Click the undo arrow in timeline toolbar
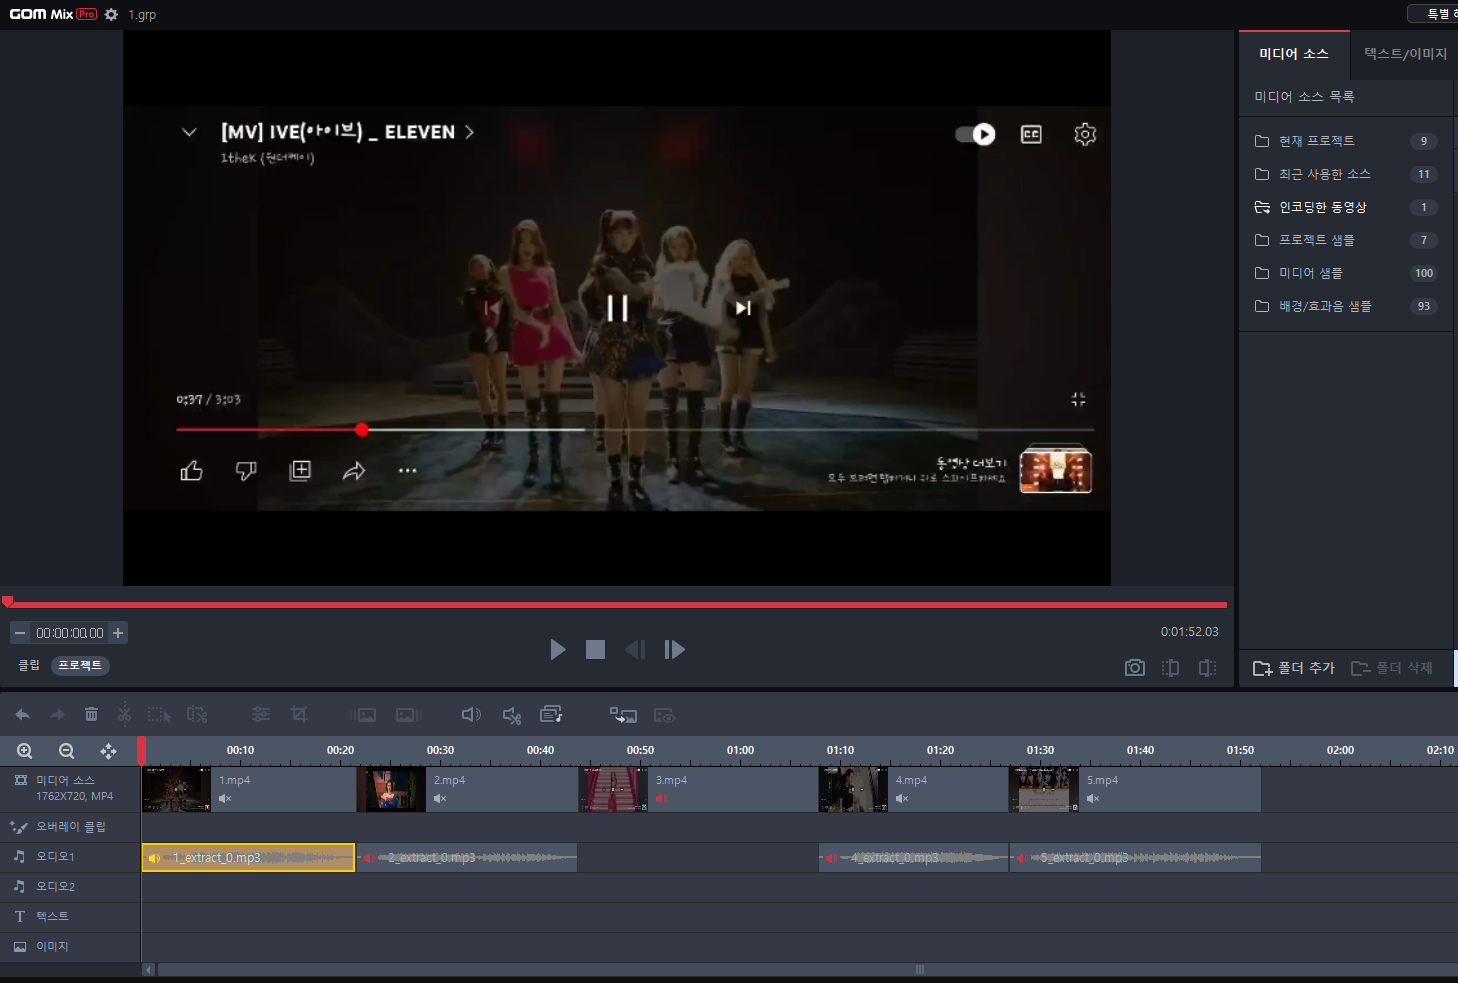The height and width of the screenshot is (983, 1458). (x=23, y=714)
